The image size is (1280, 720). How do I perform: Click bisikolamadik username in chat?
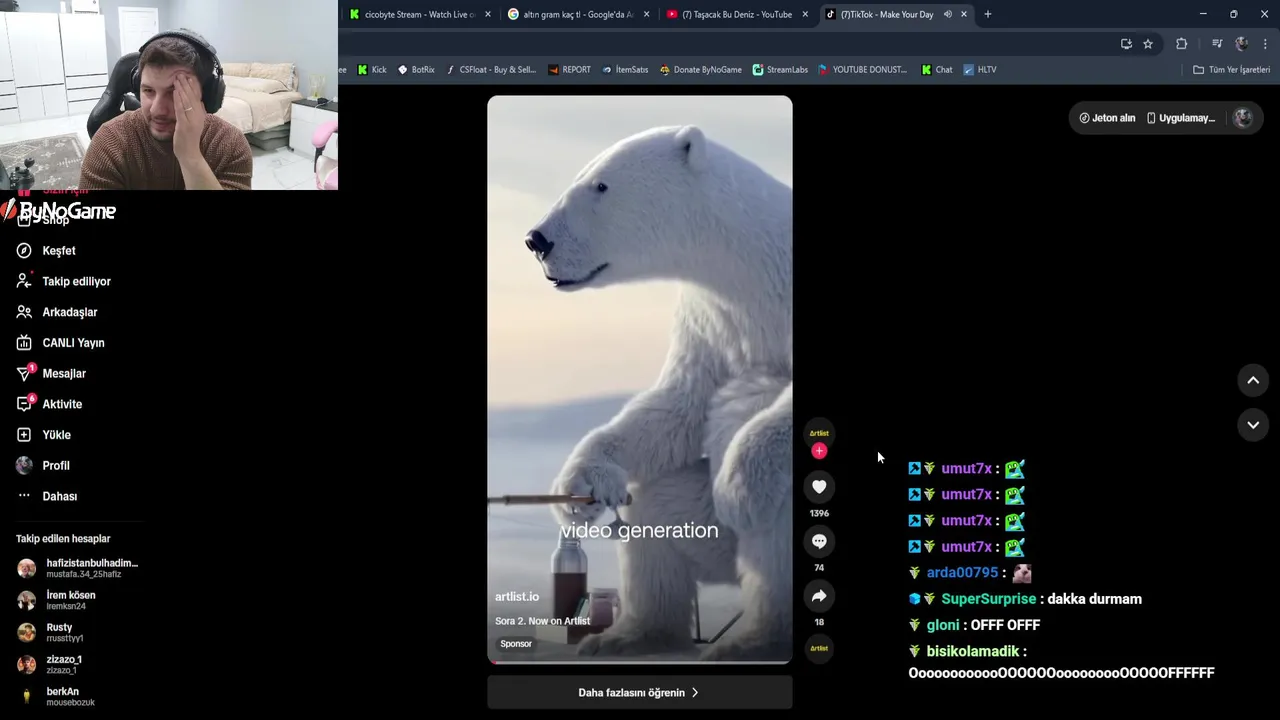(x=973, y=651)
